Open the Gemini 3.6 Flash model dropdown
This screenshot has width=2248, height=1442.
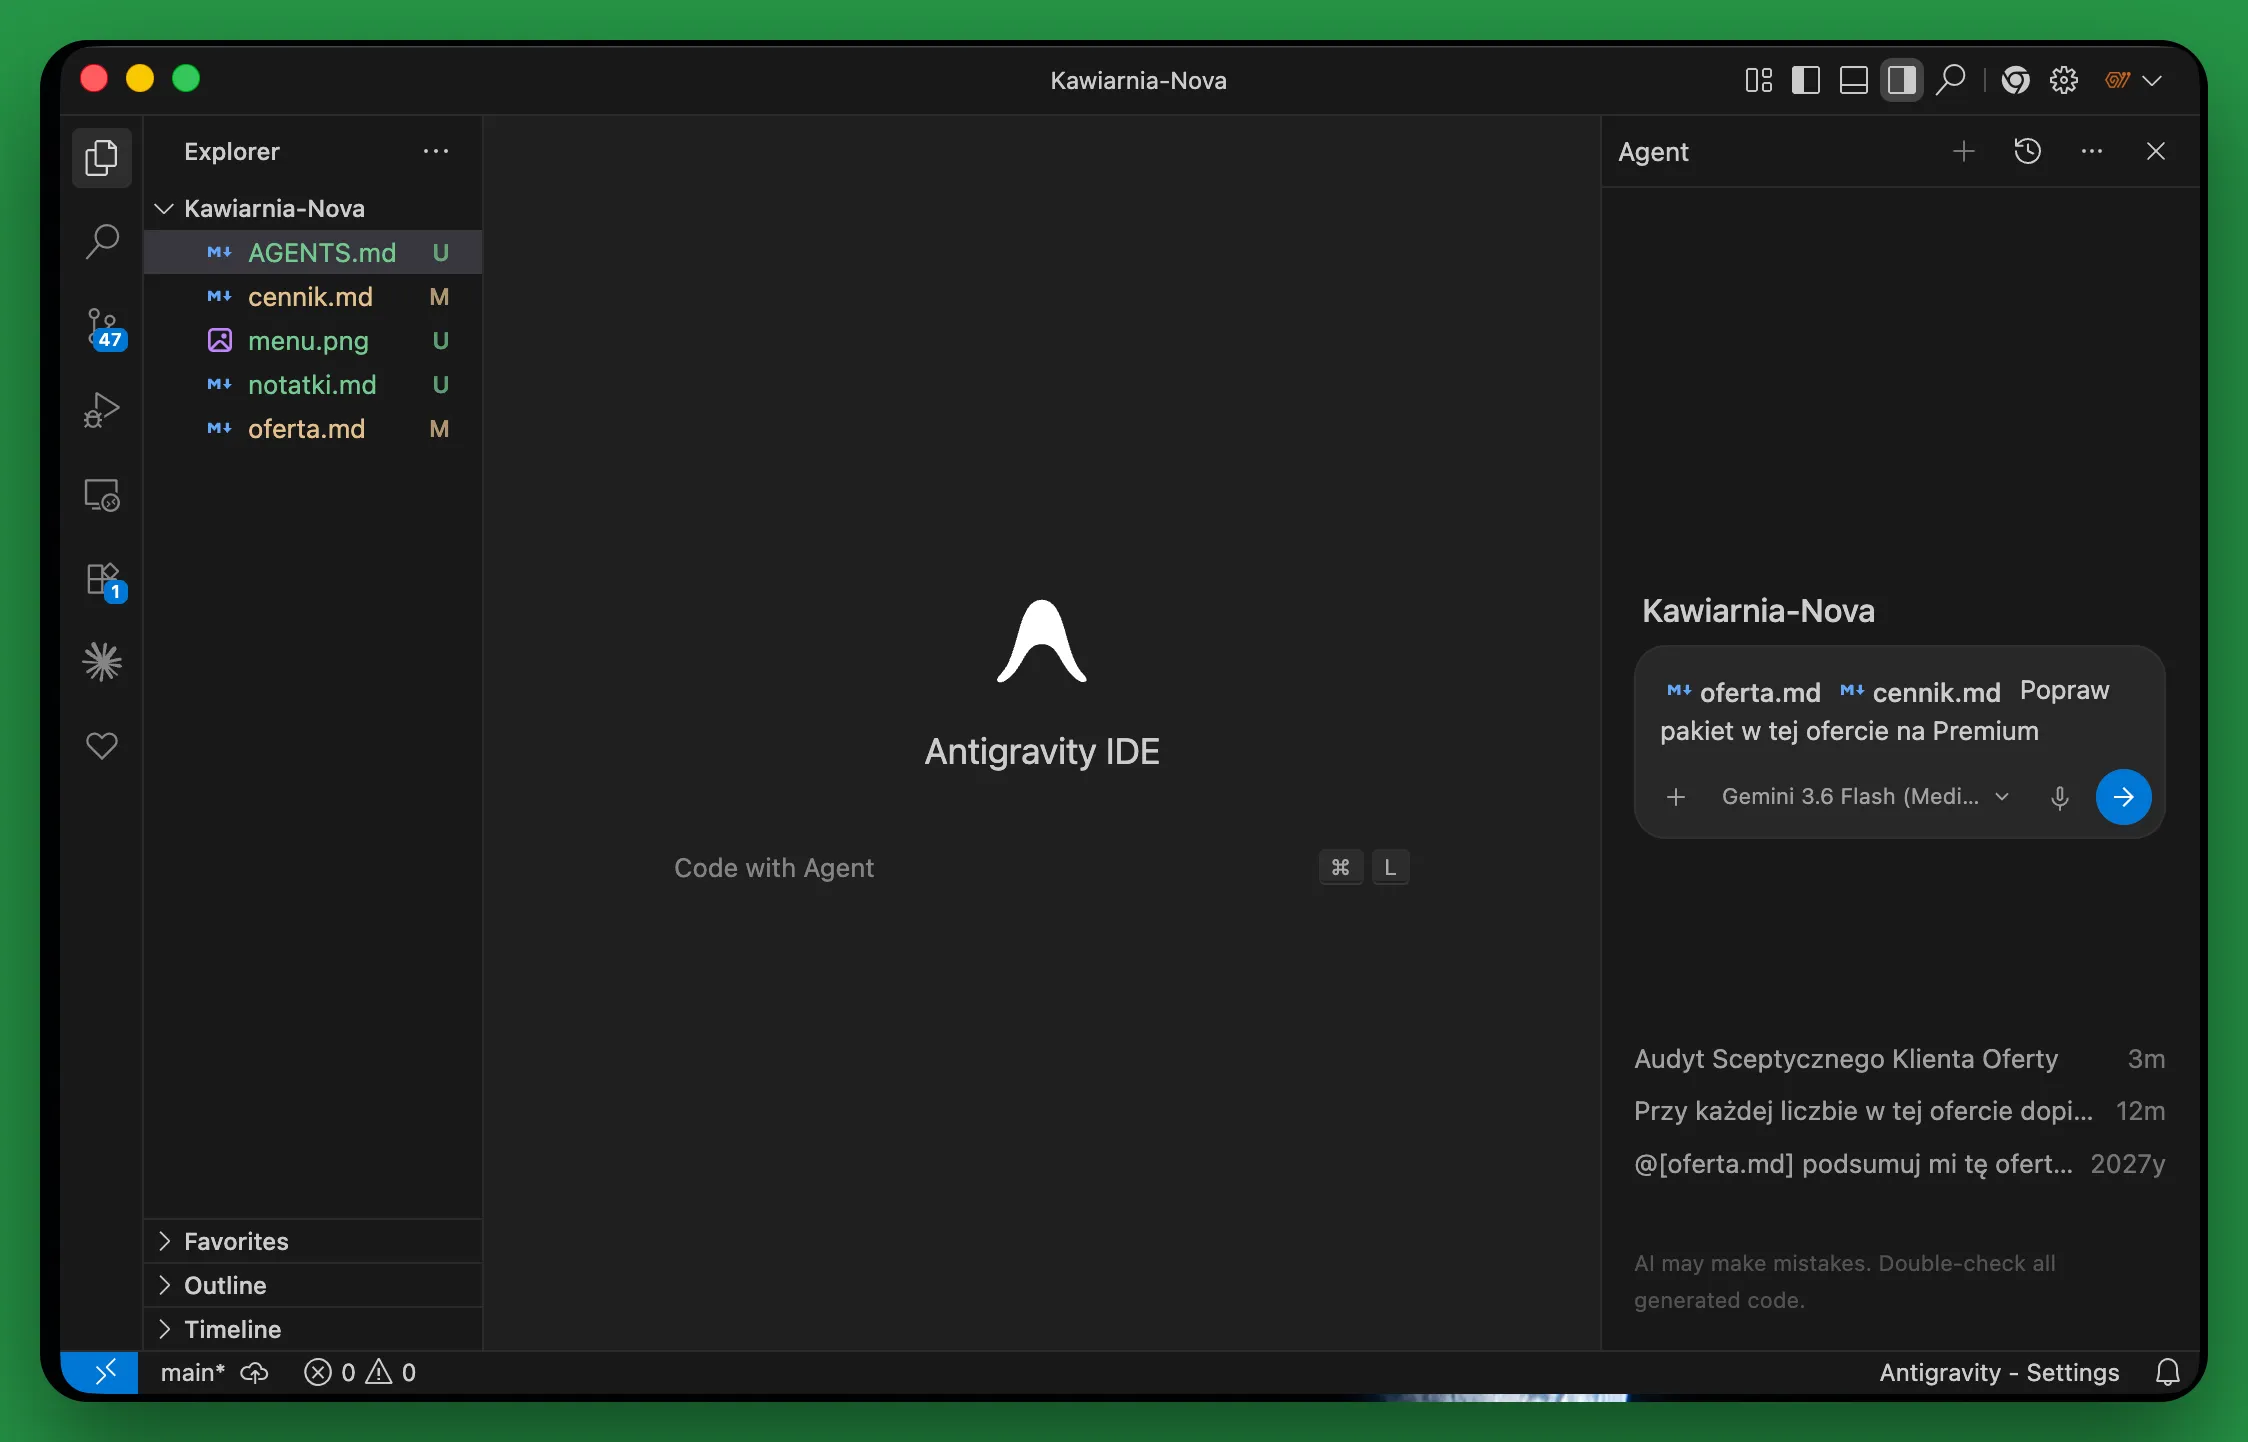click(1865, 797)
